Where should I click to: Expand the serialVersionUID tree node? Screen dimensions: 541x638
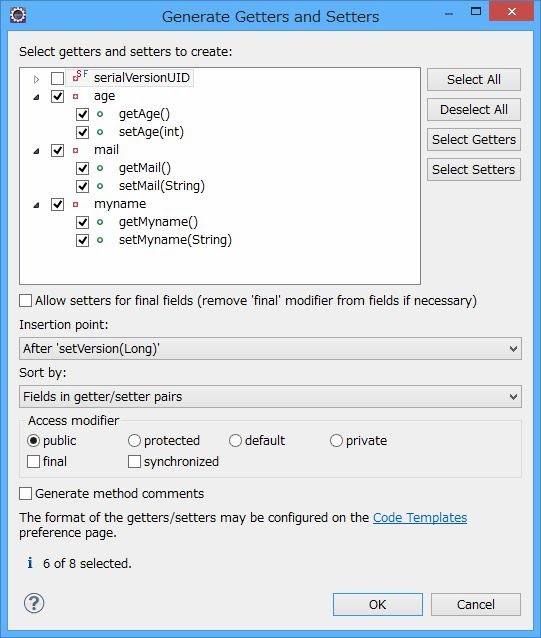click(x=37, y=79)
